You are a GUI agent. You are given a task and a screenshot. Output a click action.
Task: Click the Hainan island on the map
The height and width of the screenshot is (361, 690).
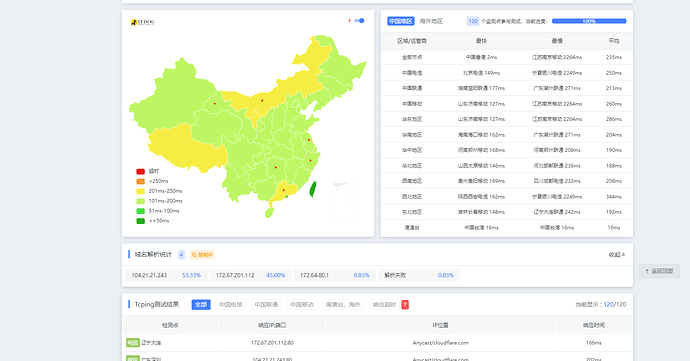269,213
